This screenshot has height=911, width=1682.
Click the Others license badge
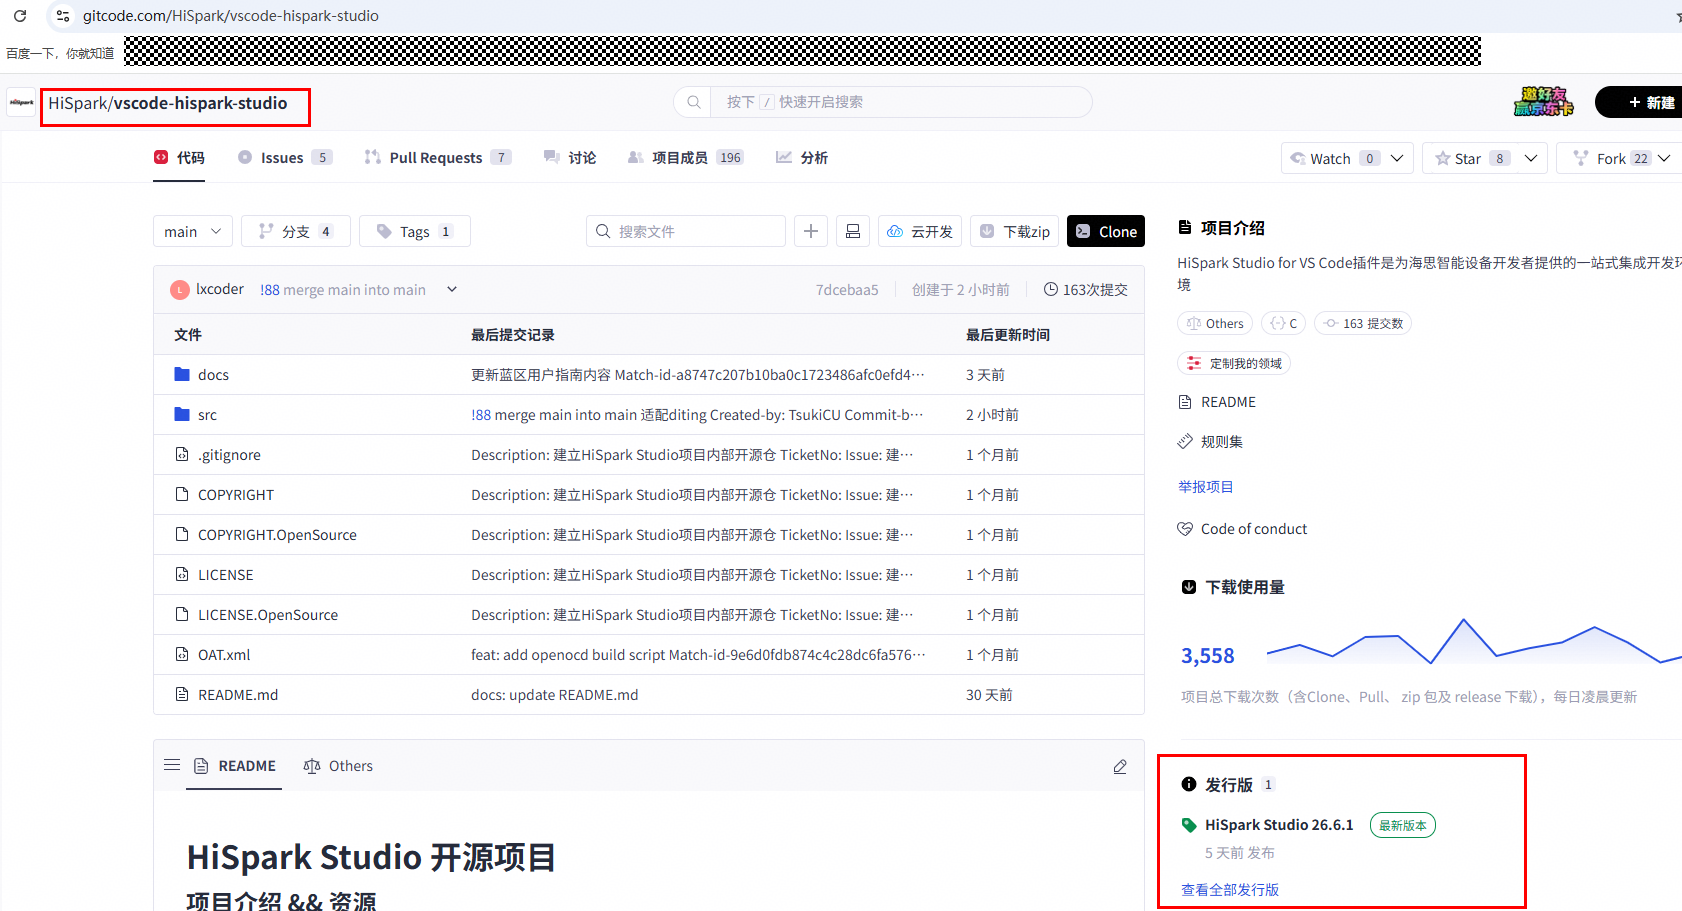click(x=1215, y=323)
